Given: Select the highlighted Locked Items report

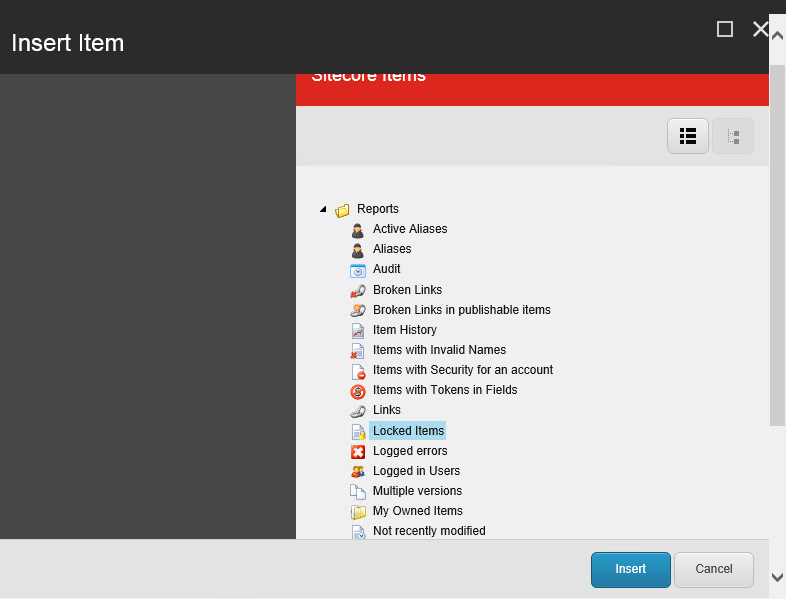Looking at the screenshot, I should 408,431.
